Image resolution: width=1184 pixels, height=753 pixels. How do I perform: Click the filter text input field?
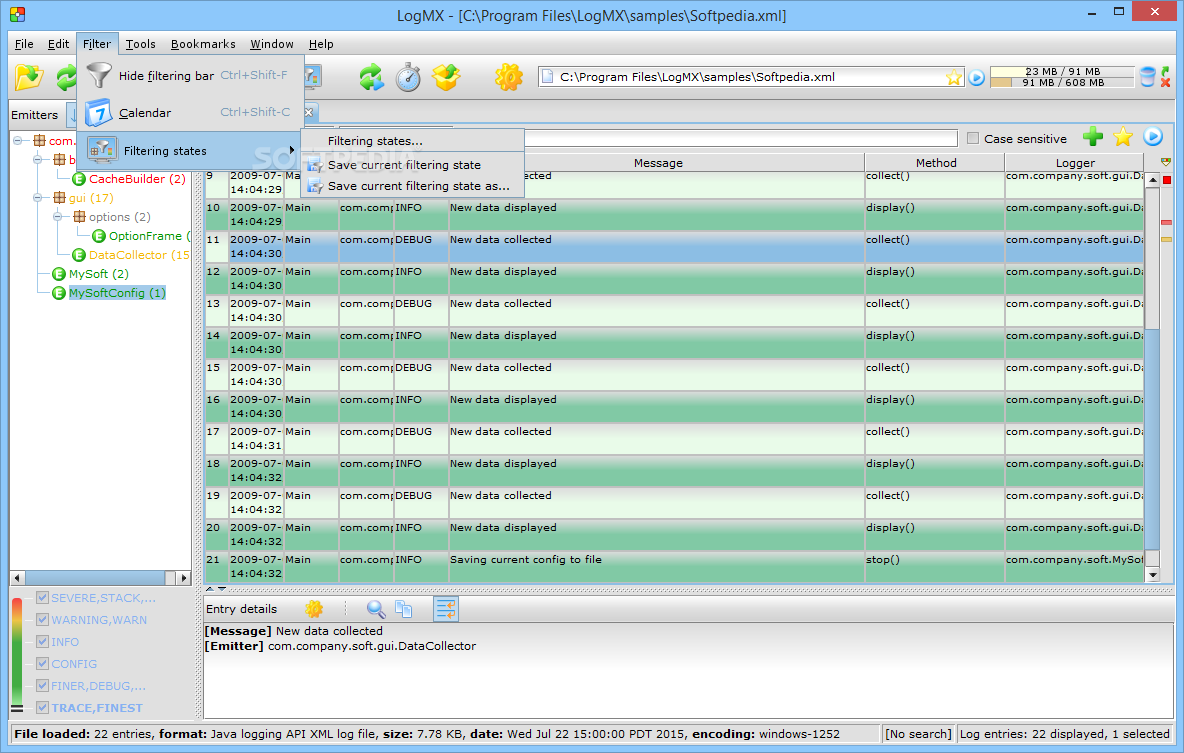(x=741, y=138)
